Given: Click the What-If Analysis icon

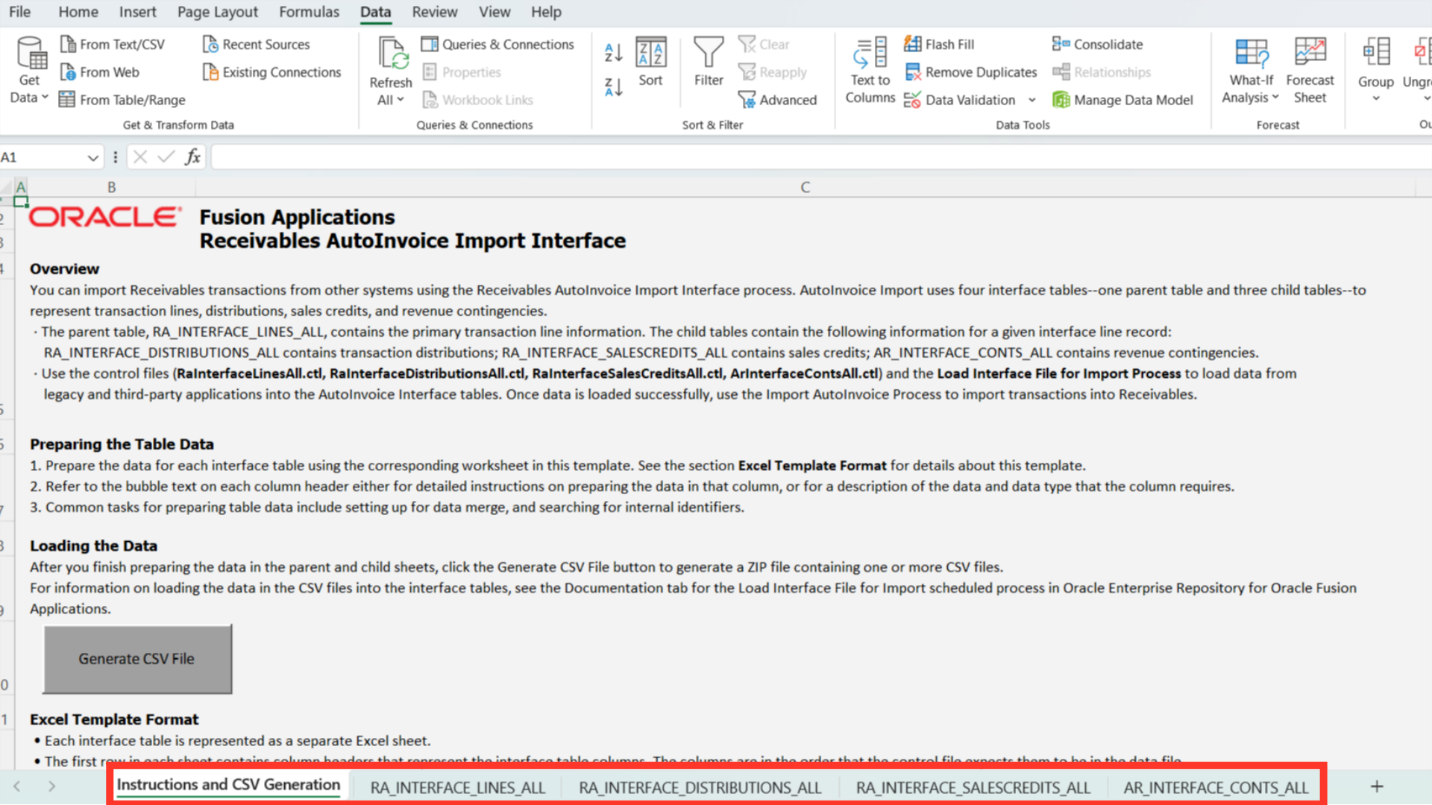Looking at the screenshot, I should [1251, 52].
